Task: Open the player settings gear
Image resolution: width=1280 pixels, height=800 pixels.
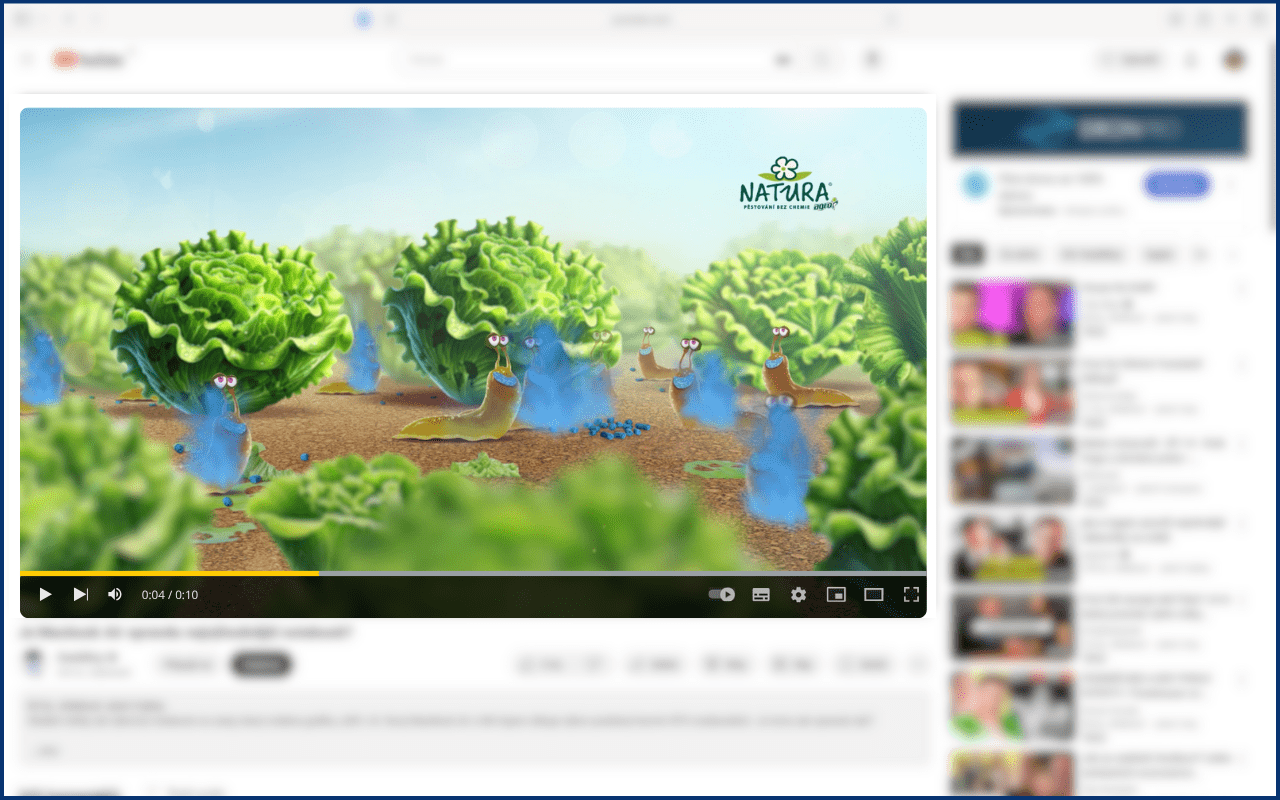Action: pyautogui.click(x=798, y=594)
